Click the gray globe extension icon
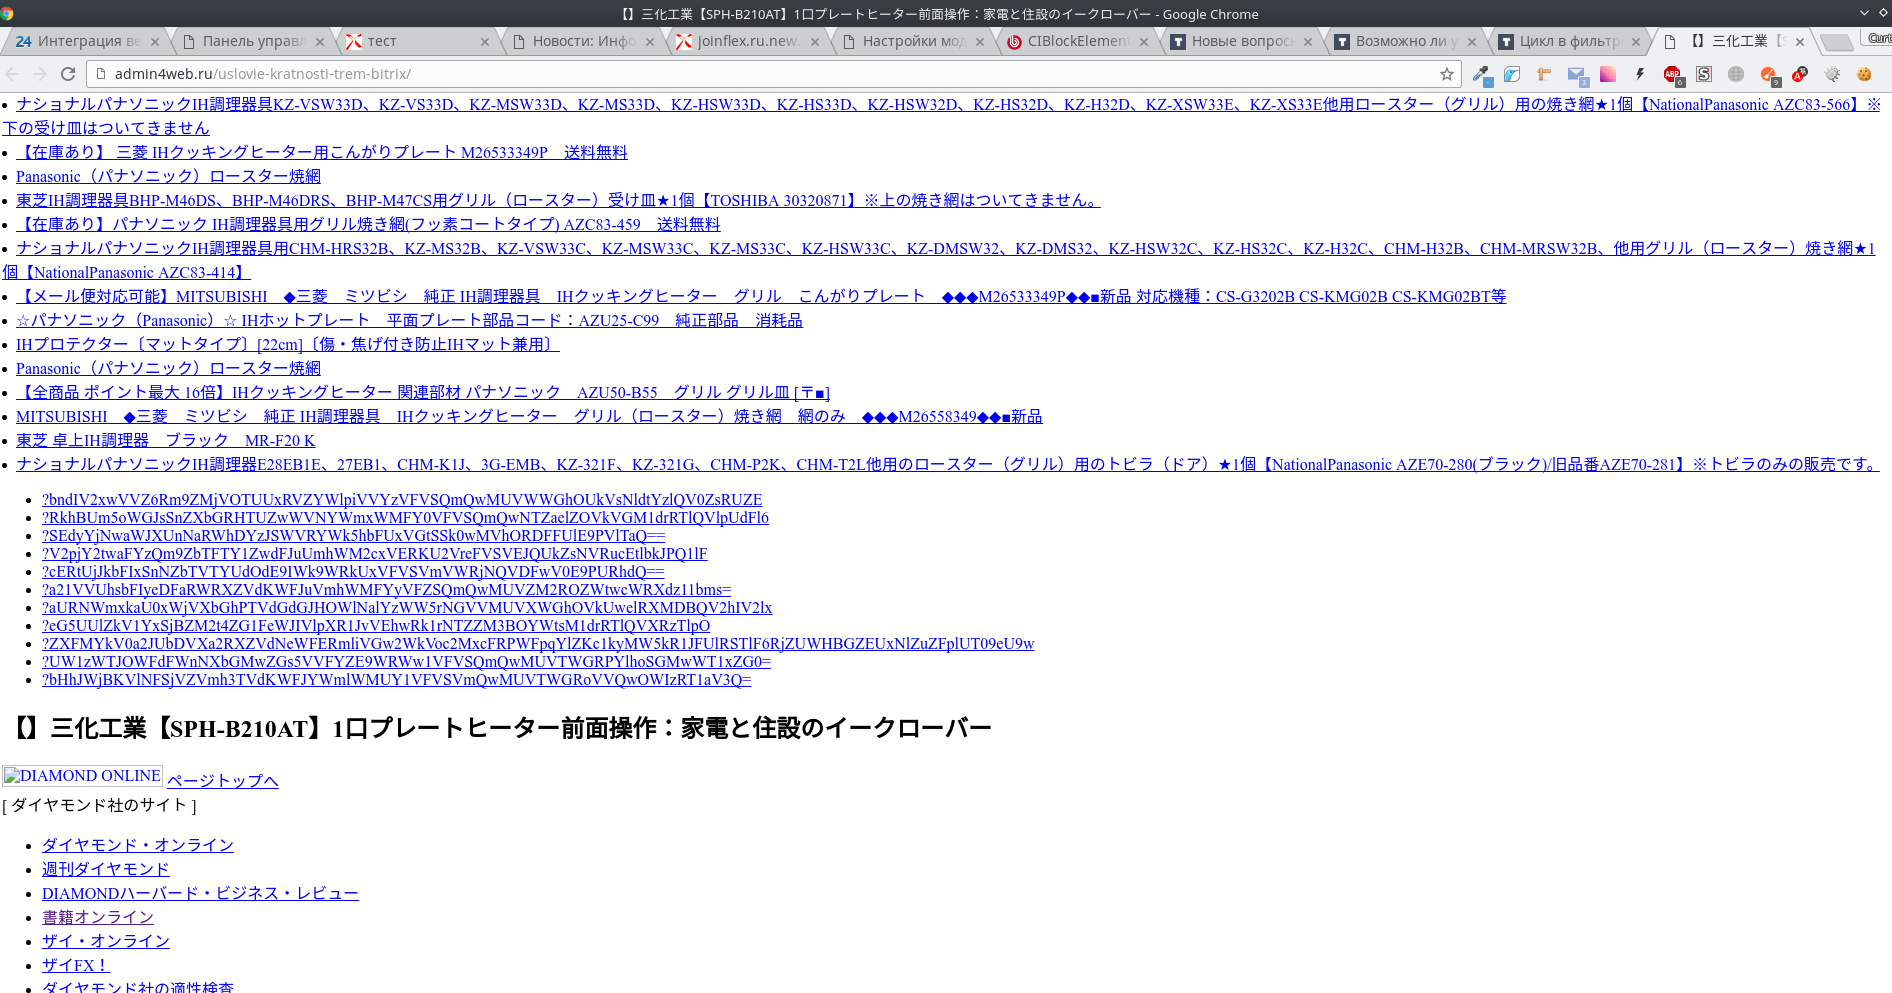This screenshot has width=1892, height=993. [1736, 74]
